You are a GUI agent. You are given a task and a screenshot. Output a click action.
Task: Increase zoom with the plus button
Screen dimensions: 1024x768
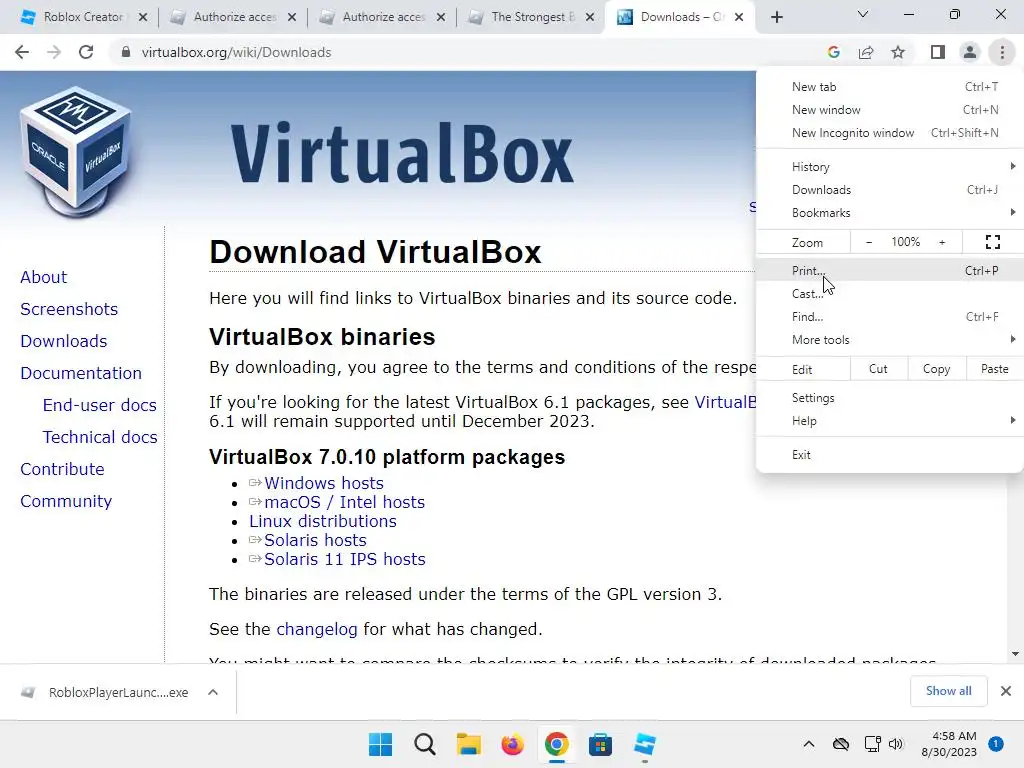coord(942,242)
